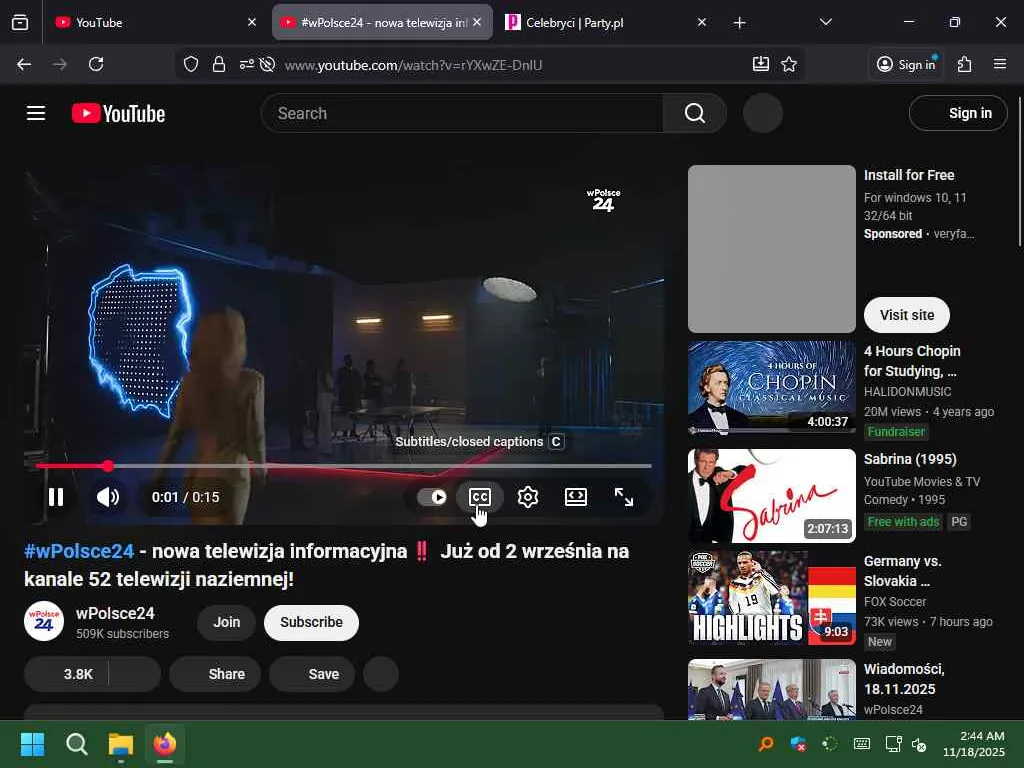Open the Windows Start menu

pos(33,744)
